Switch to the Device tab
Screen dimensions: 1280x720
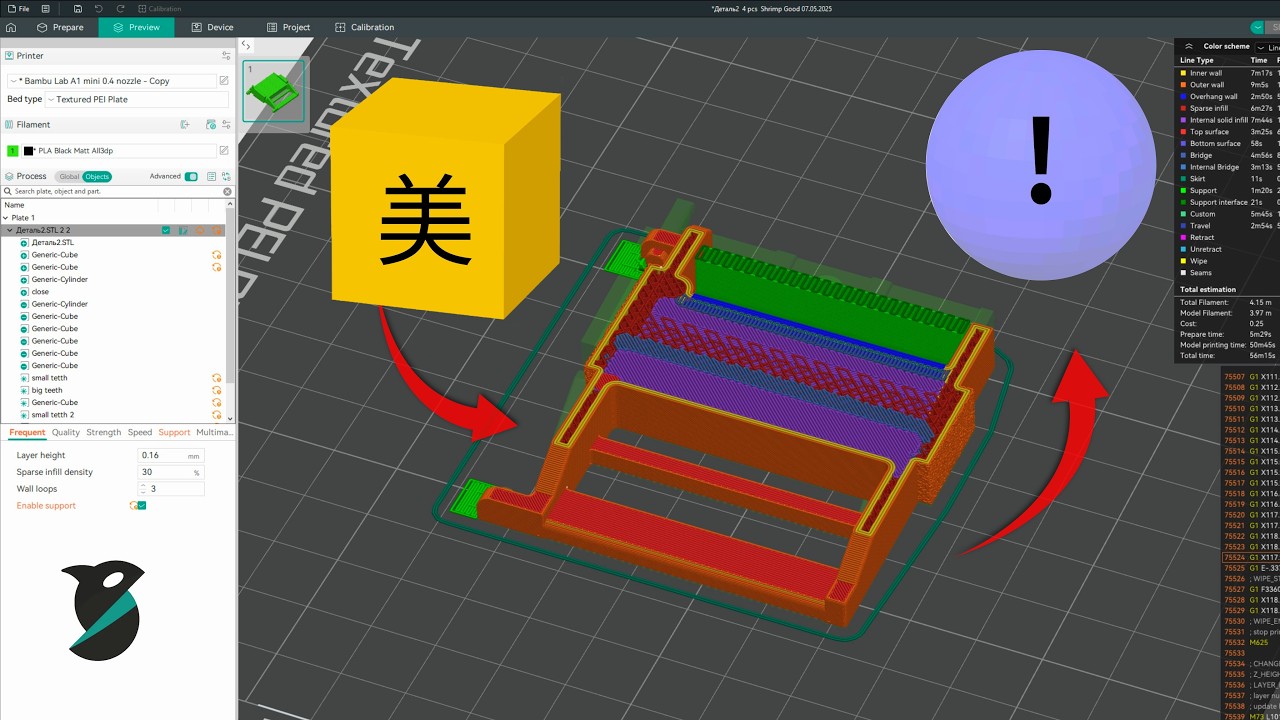coord(212,27)
